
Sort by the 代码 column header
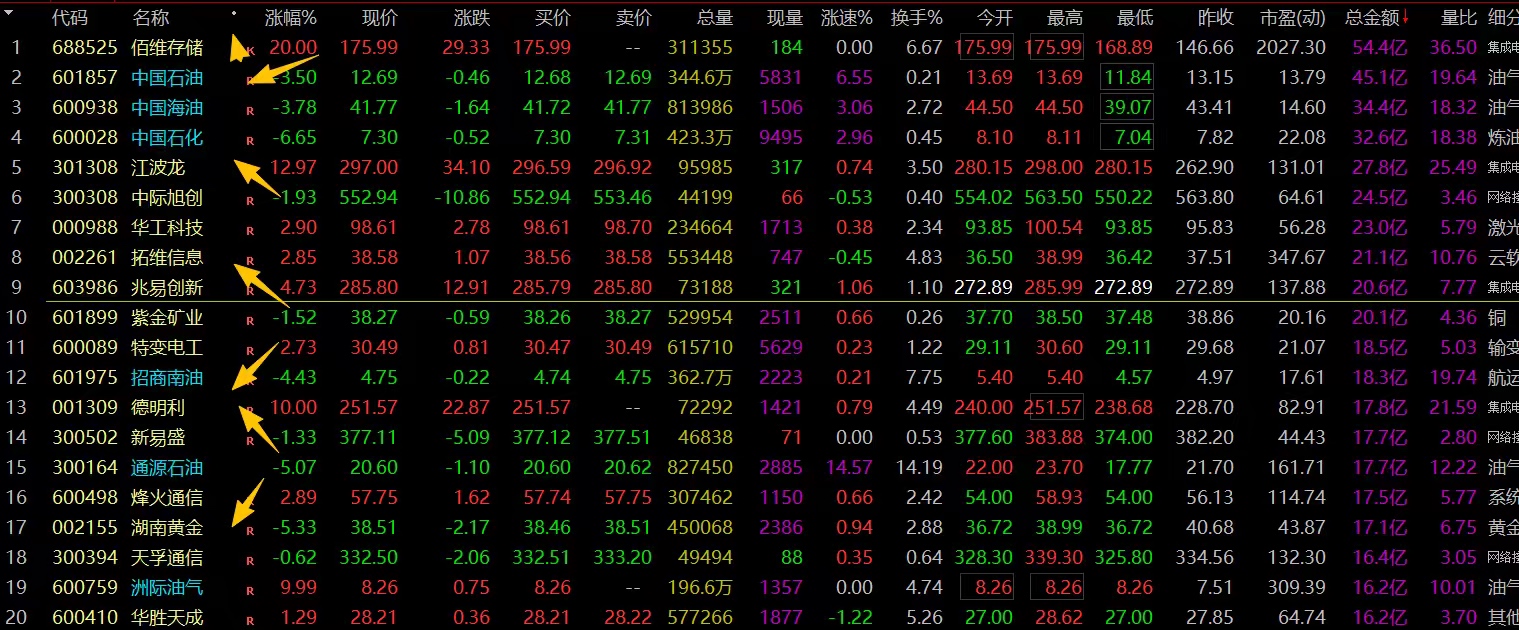point(70,18)
